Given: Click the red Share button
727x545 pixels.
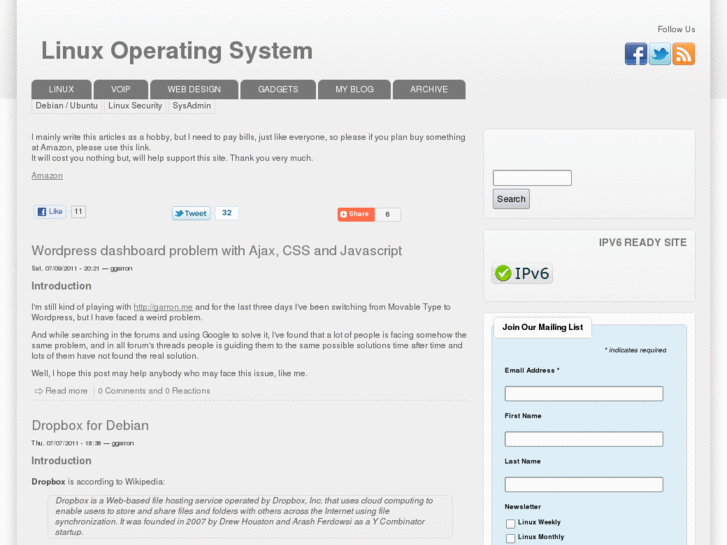Looking at the screenshot, I should (356, 214).
